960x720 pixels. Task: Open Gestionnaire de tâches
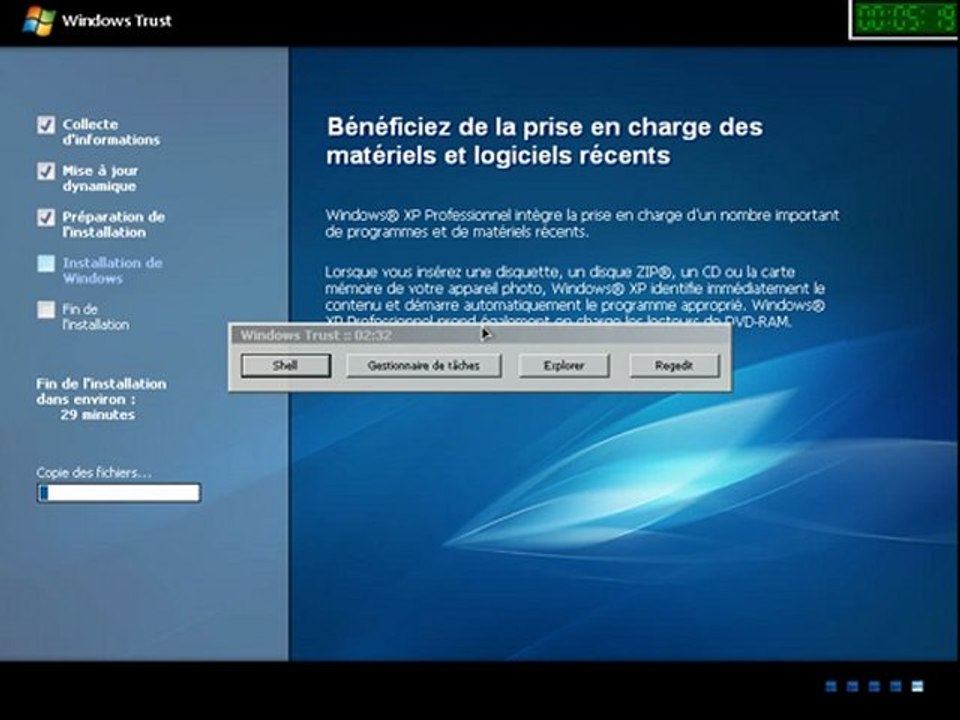424,366
